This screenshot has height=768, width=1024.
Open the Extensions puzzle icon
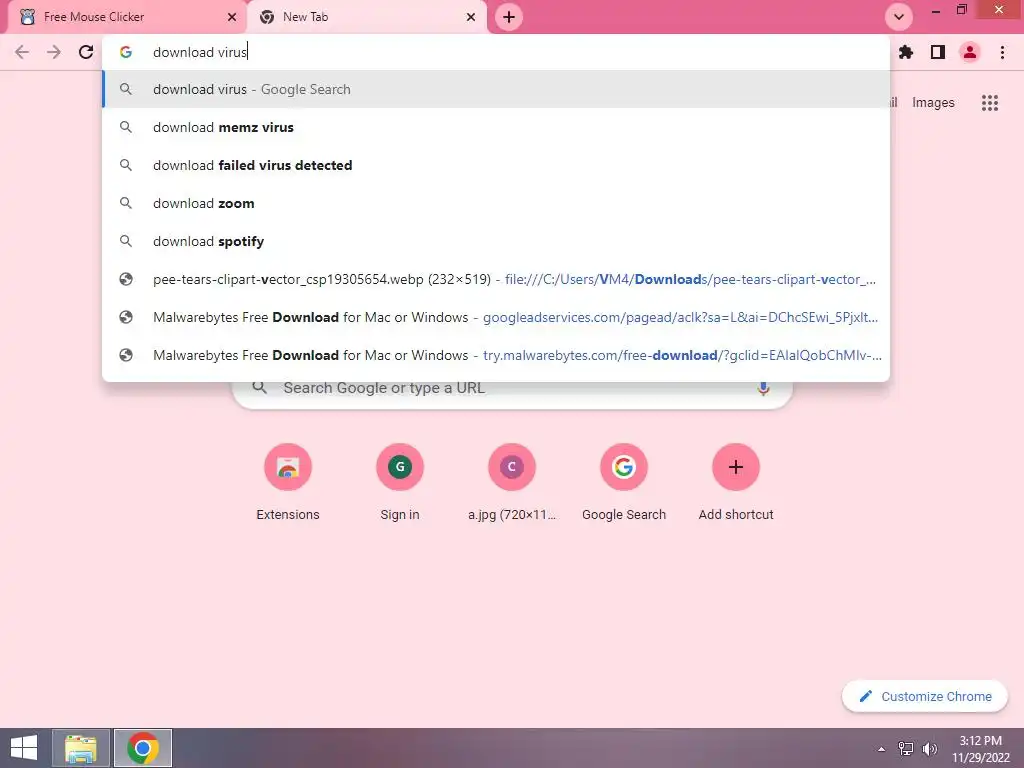(x=906, y=52)
